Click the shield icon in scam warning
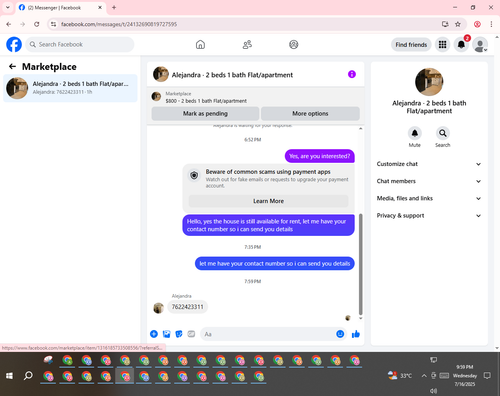This screenshot has height=396, width=500. coord(194,175)
